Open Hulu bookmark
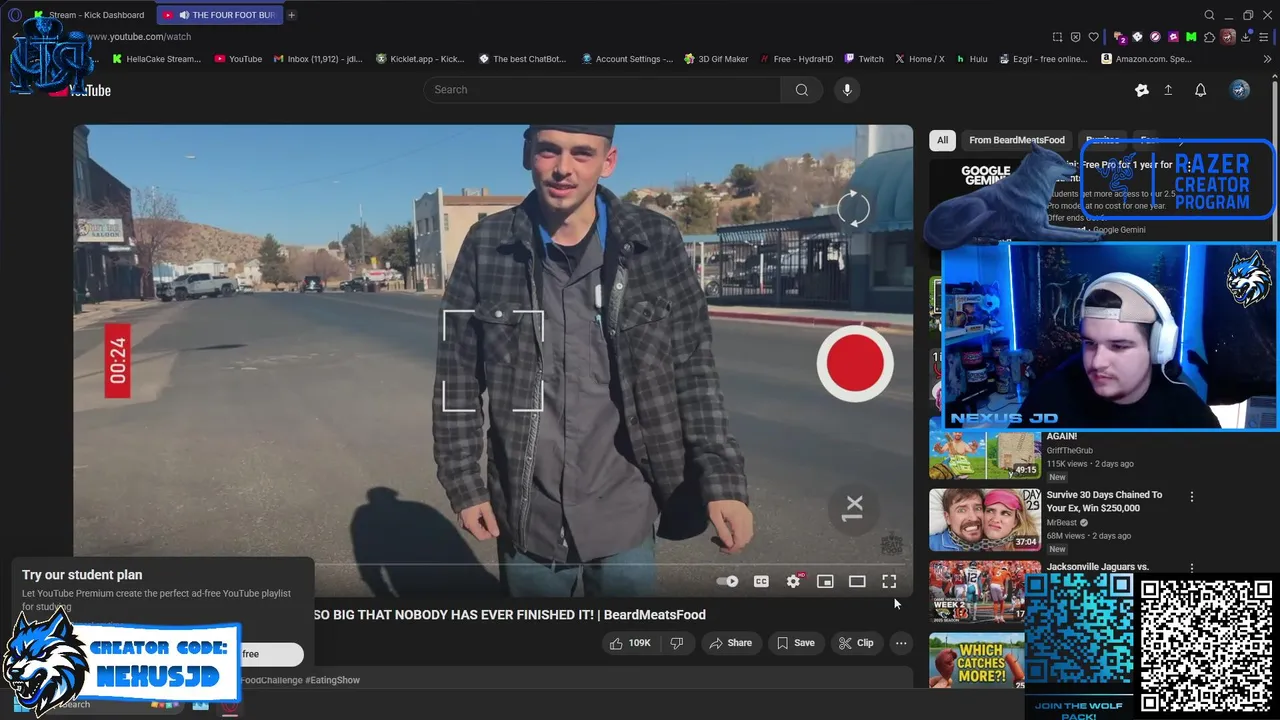The image size is (1280, 720). point(972,59)
